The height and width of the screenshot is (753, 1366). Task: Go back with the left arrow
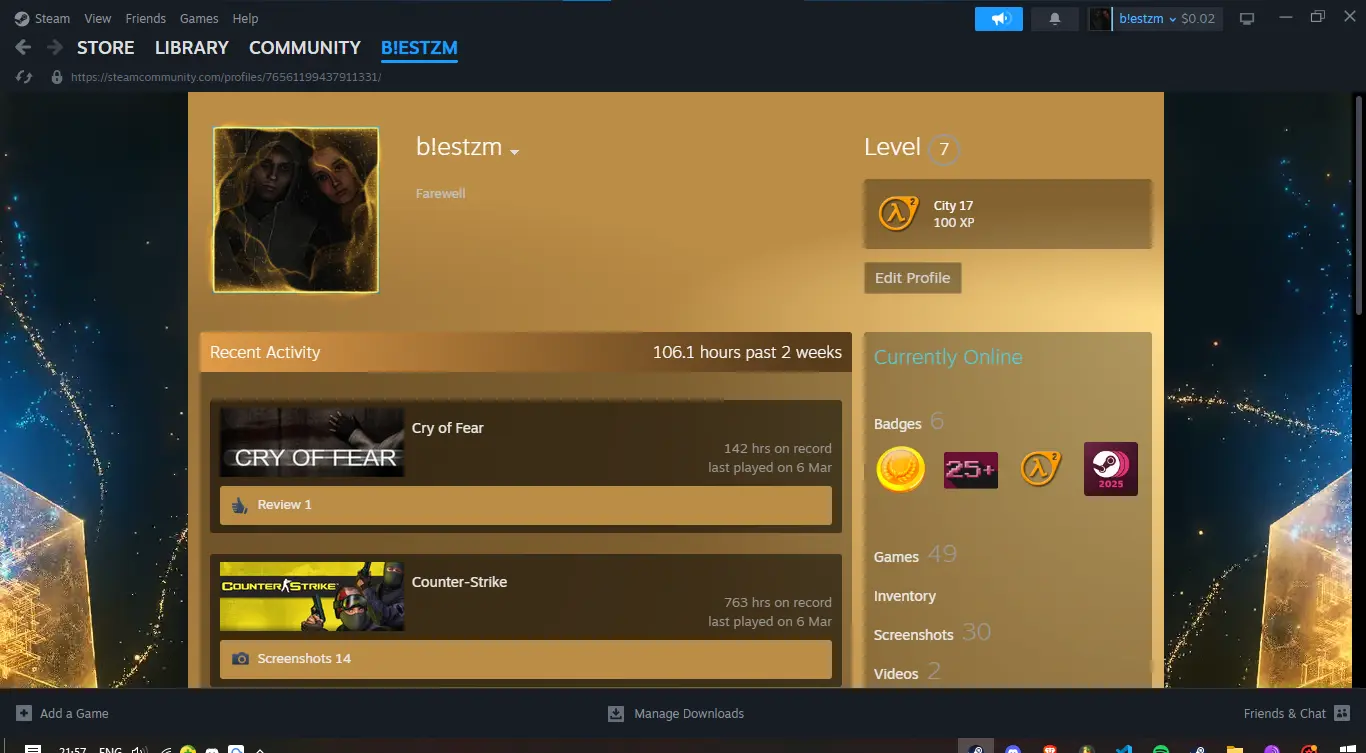[x=23, y=48]
